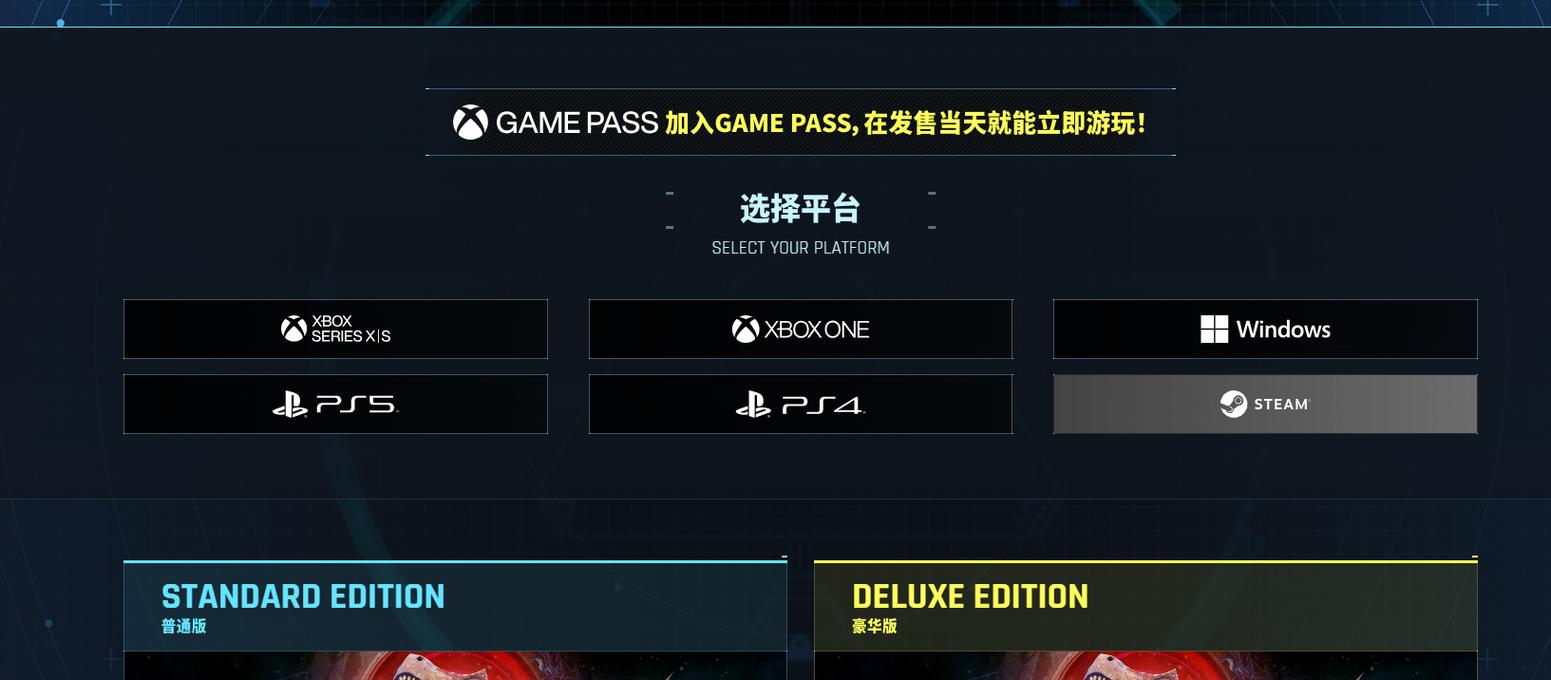
Task: Click the PlayStation logo next to PS4
Action: pos(753,404)
